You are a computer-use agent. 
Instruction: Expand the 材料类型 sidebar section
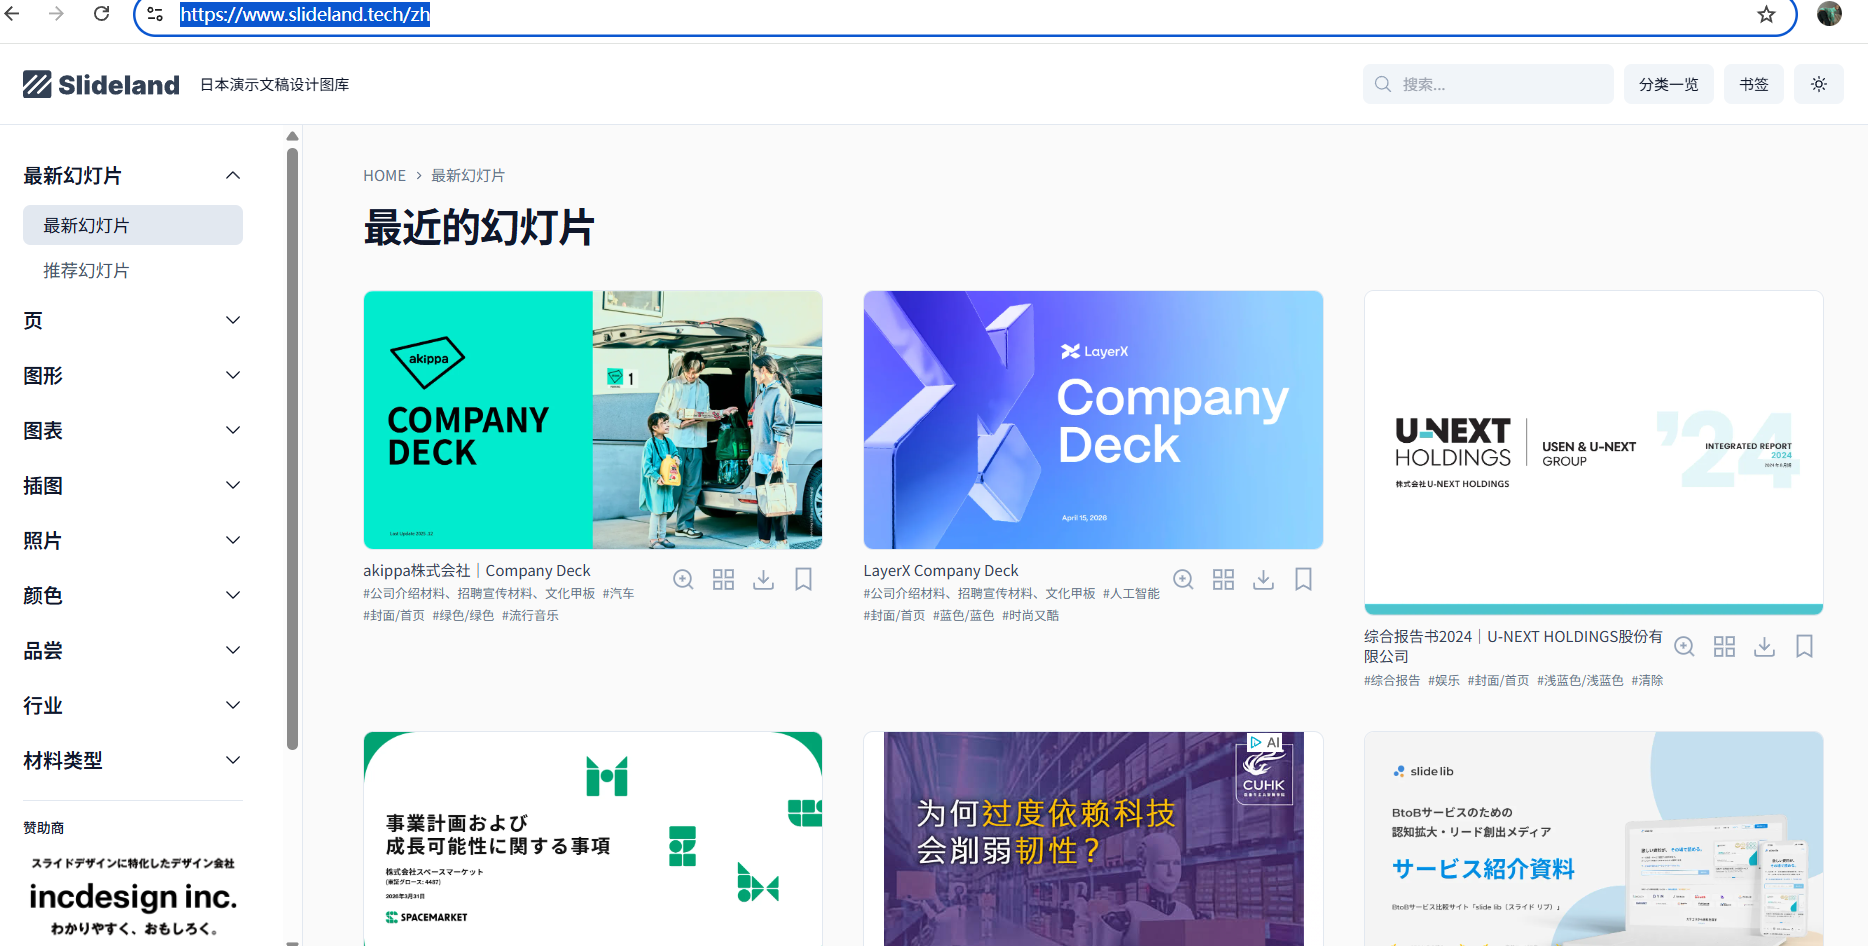(x=233, y=761)
